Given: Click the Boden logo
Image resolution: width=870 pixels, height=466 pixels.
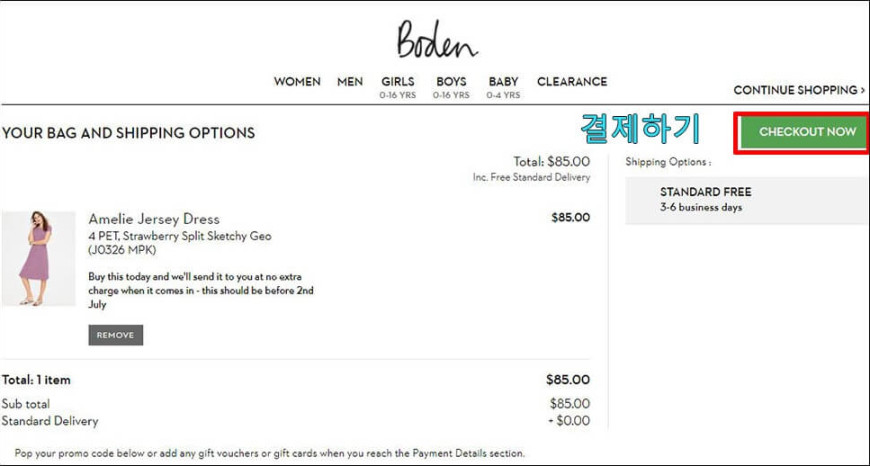Looking at the screenshot, I should click(437, 39).
